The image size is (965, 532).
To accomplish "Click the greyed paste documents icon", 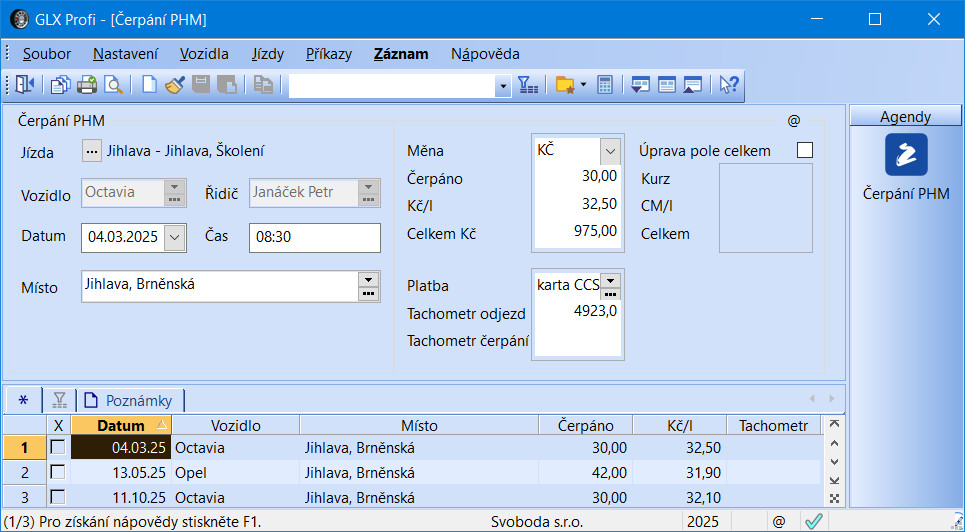I will 263,85.
